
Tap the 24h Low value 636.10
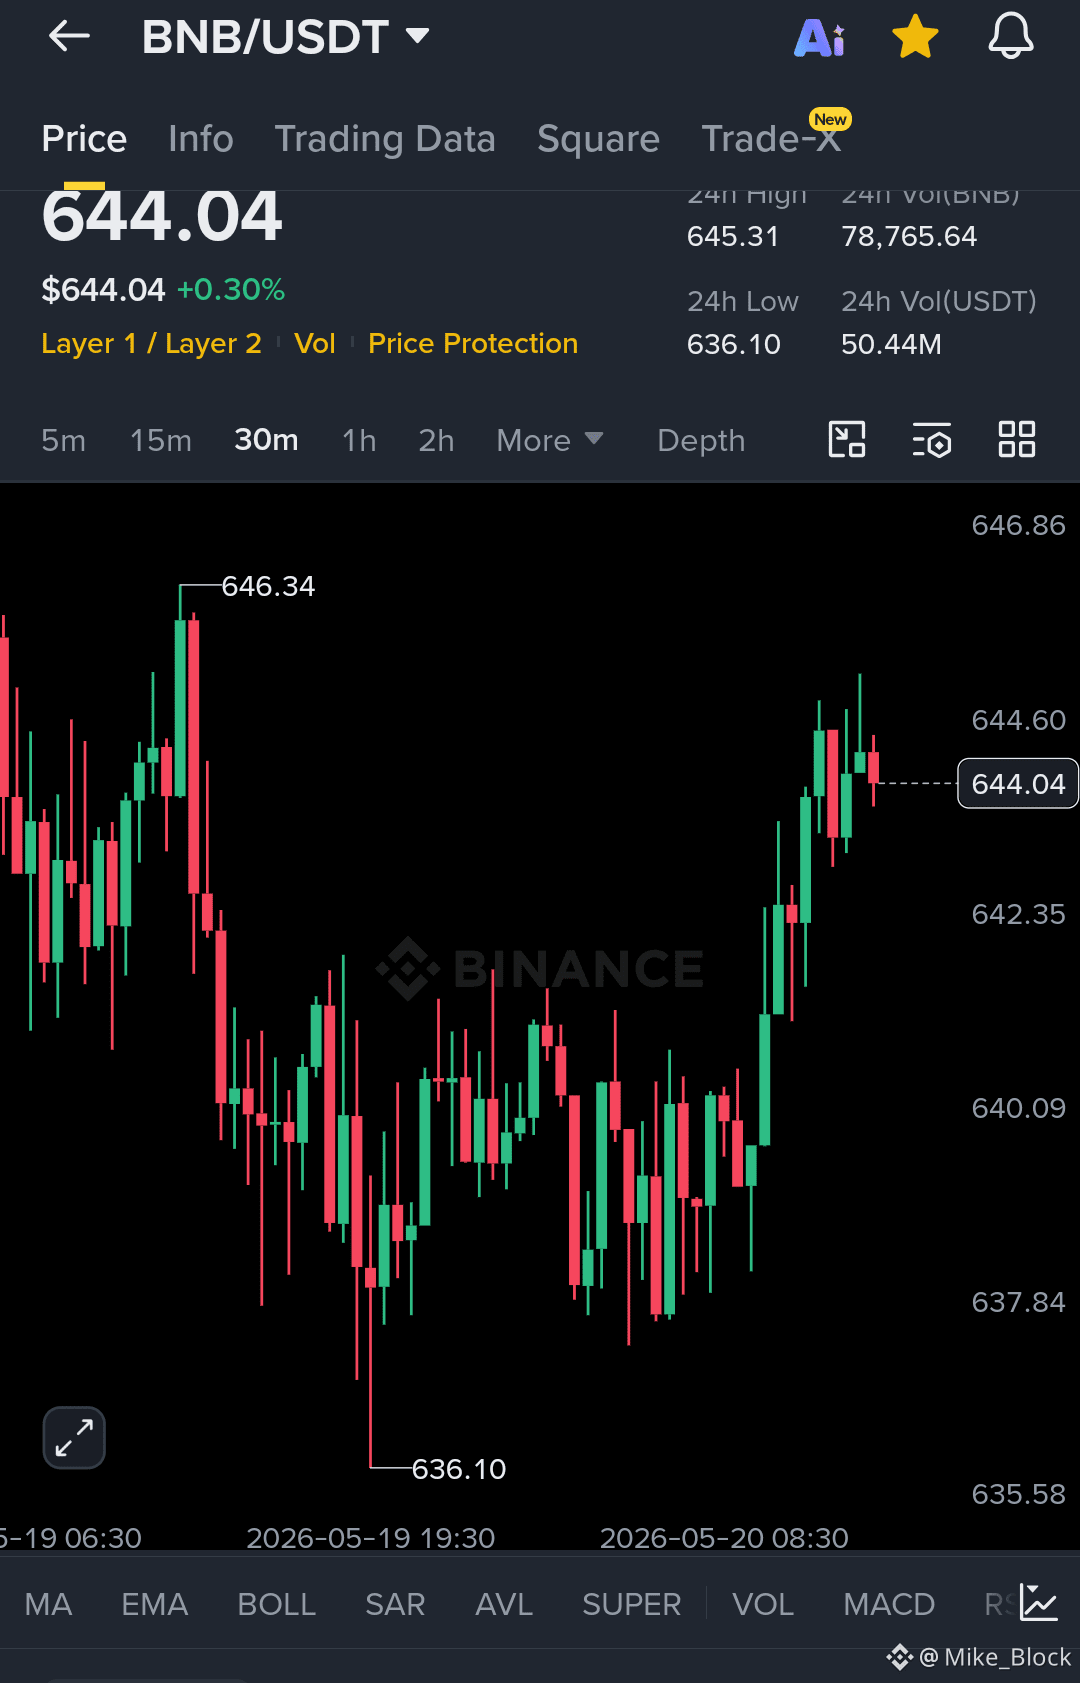734,345
